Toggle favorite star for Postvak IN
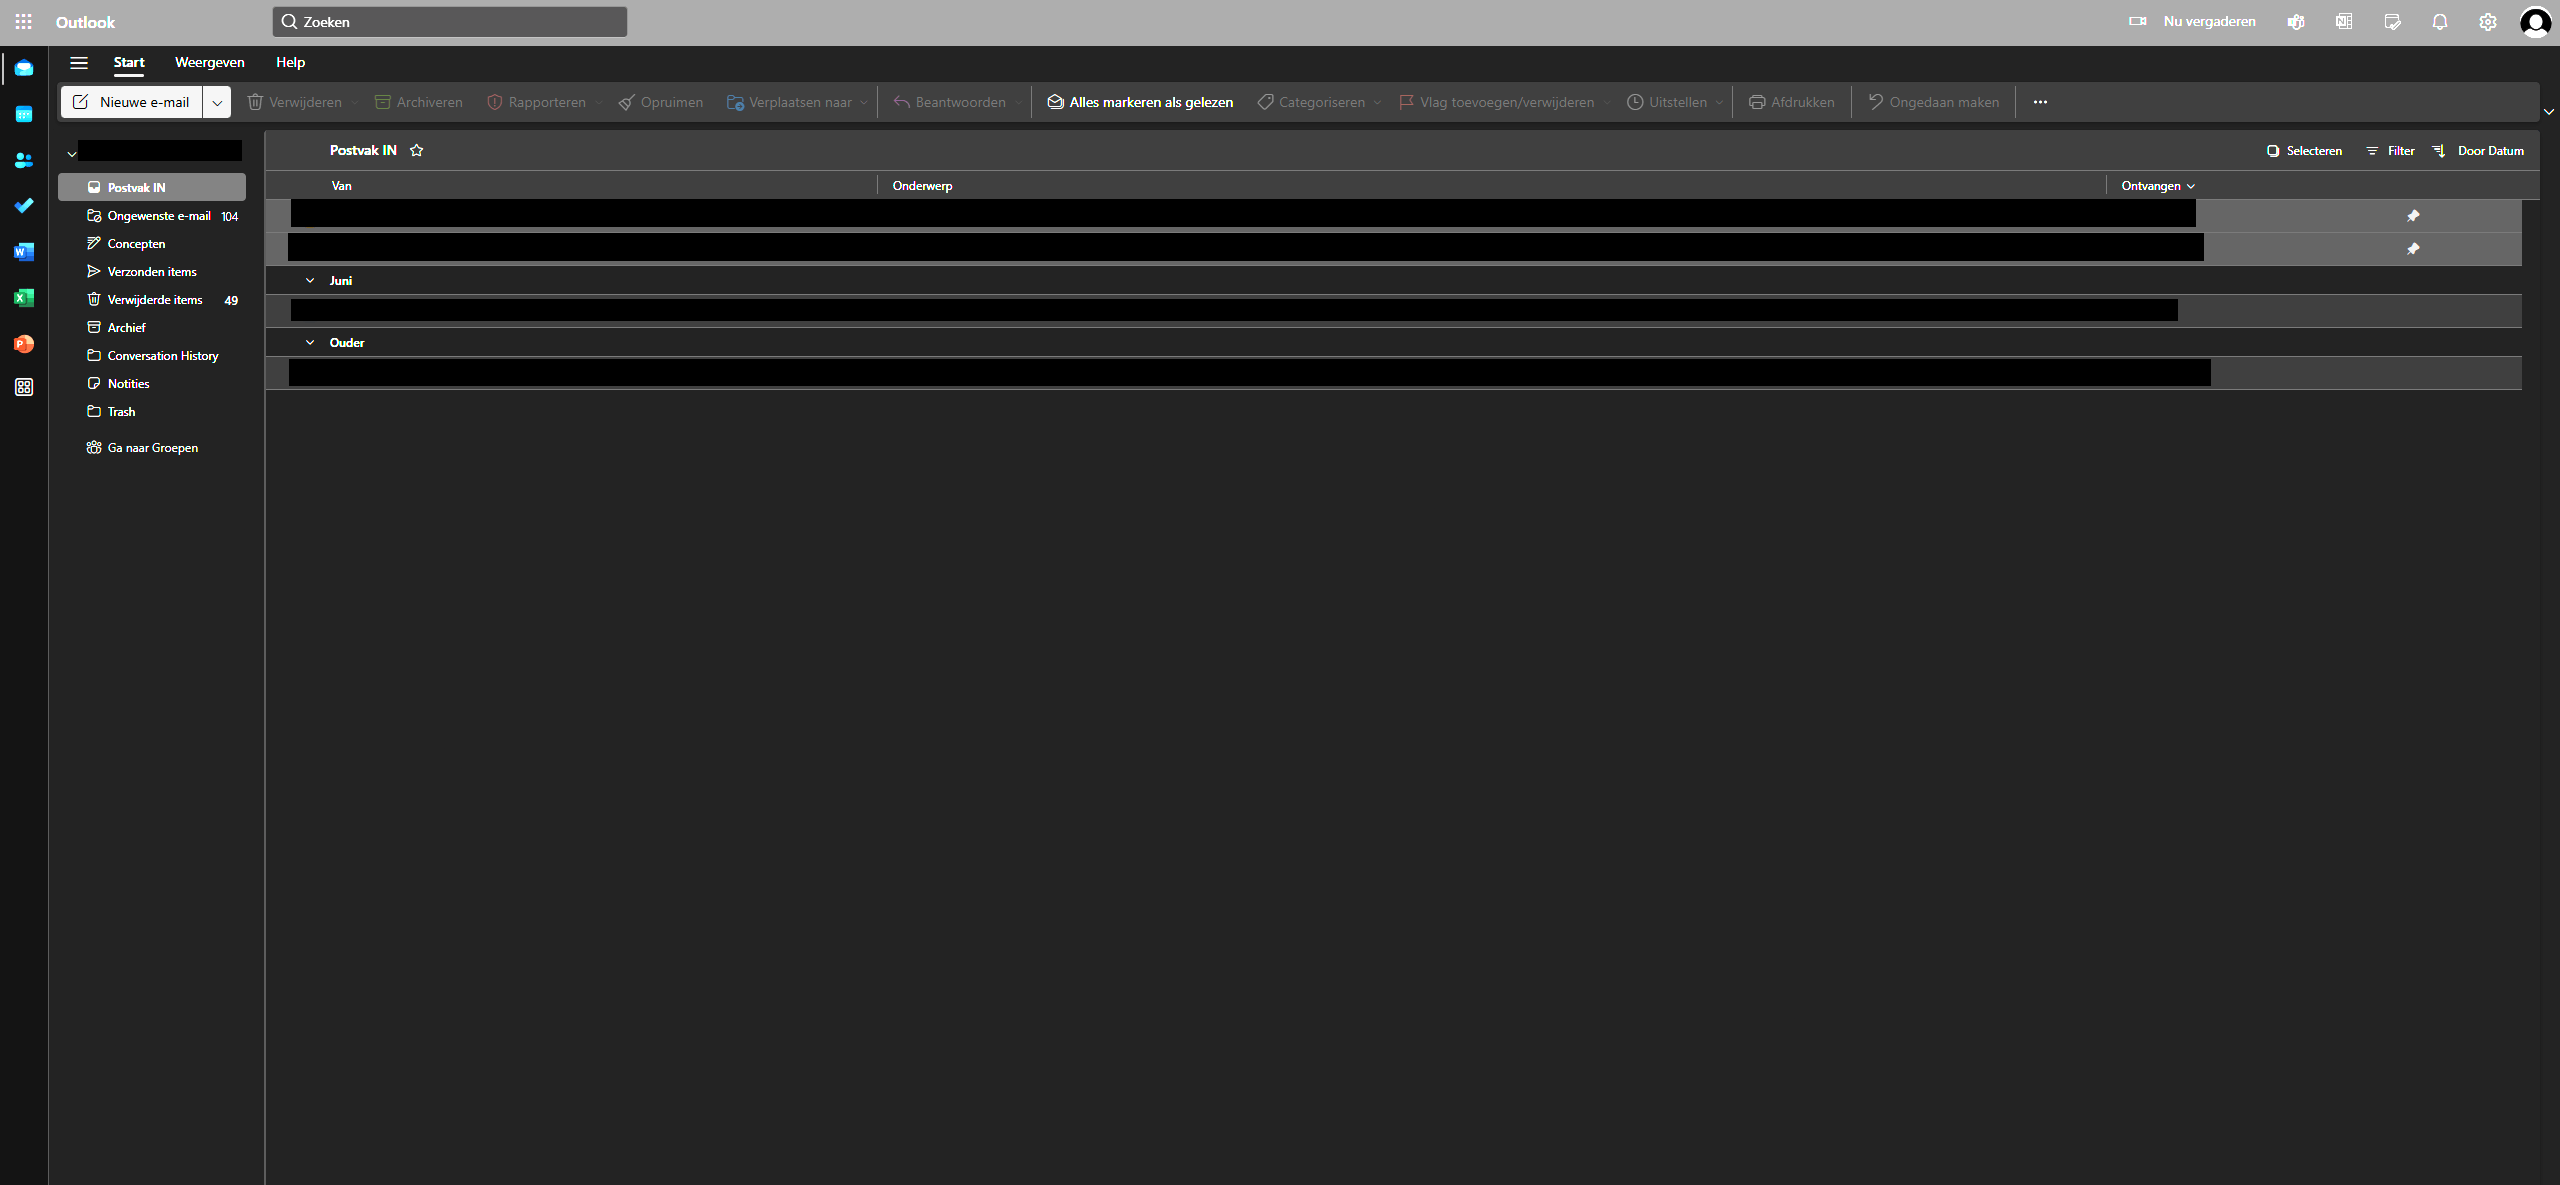 417,151
